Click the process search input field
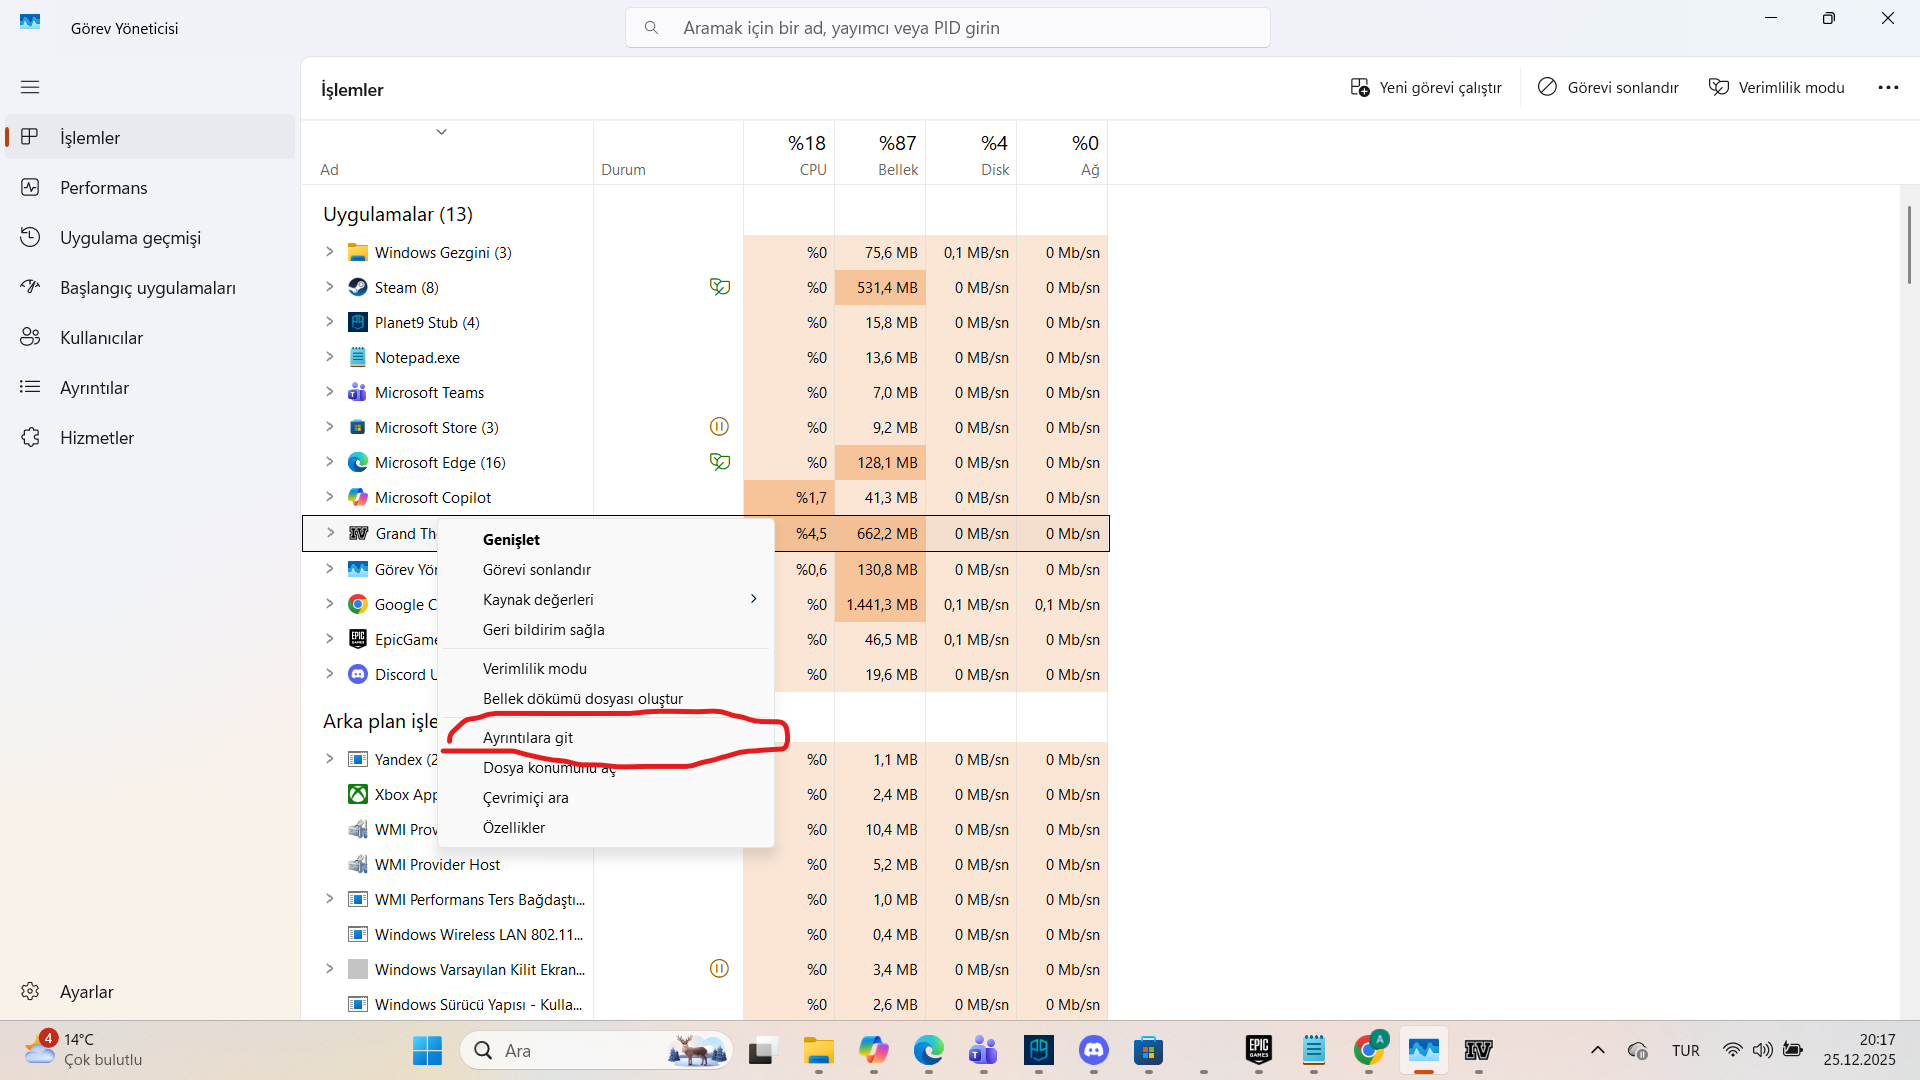This screenshot has height=1080, width=1920. pos(948,28)
